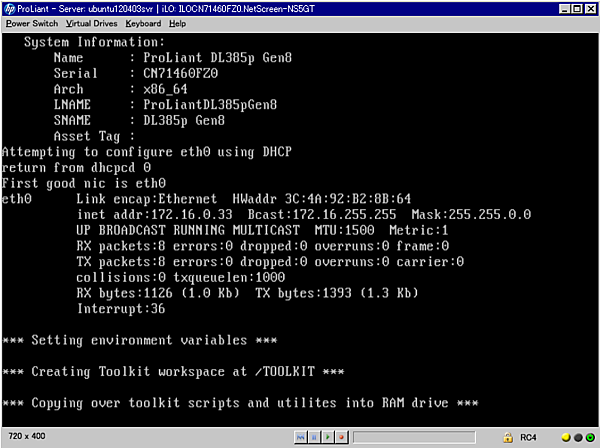Image resolution: width=600 pixels, height=448 pixels.
Task: Click the Copying over toolkit scripts line
Action: tap(240, 403)
